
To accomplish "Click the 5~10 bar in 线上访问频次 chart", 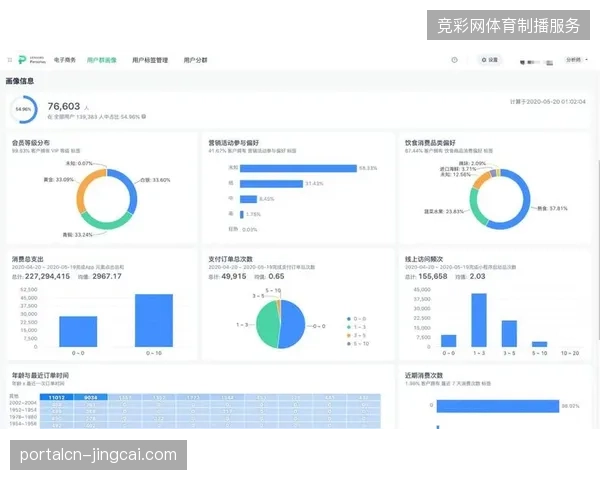I will click(x=539, y=344).
